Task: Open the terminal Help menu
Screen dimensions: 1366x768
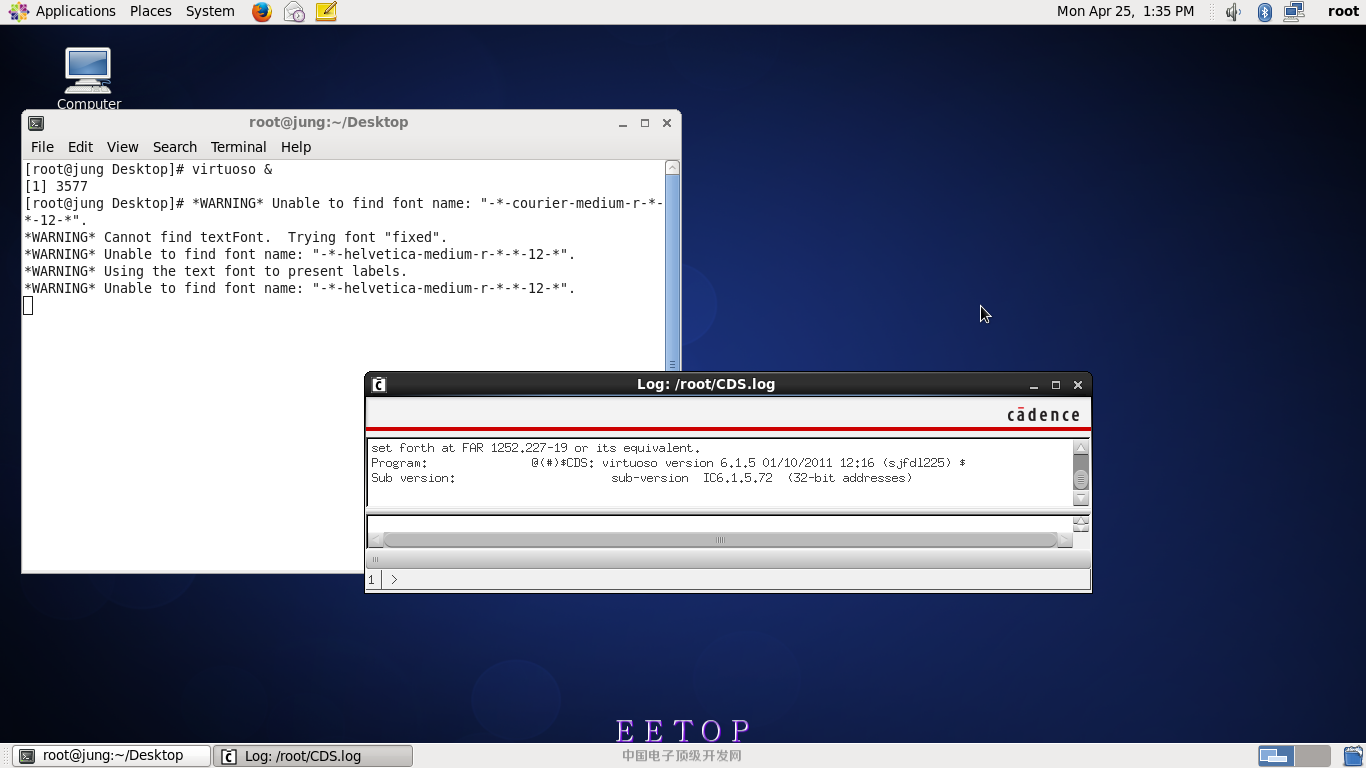Action: click(x=296, y=147)
